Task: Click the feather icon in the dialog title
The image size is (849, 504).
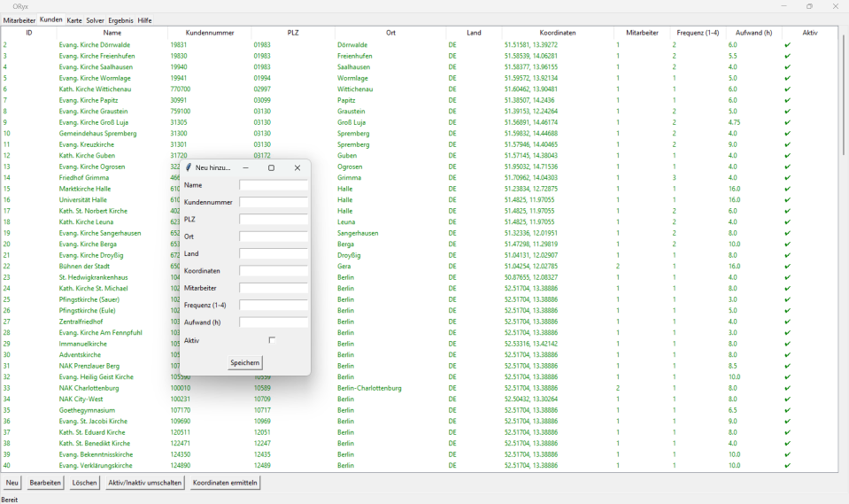Action: point(188,168)
